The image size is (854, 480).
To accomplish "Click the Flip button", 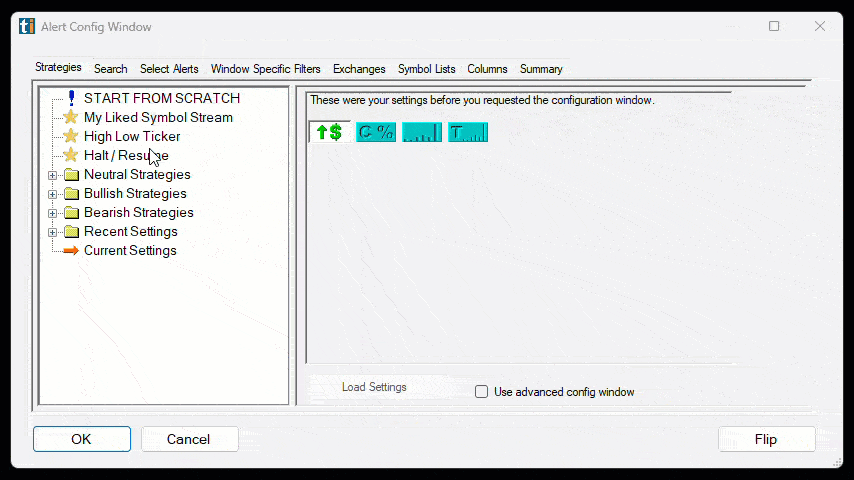I will coord(766,439).
